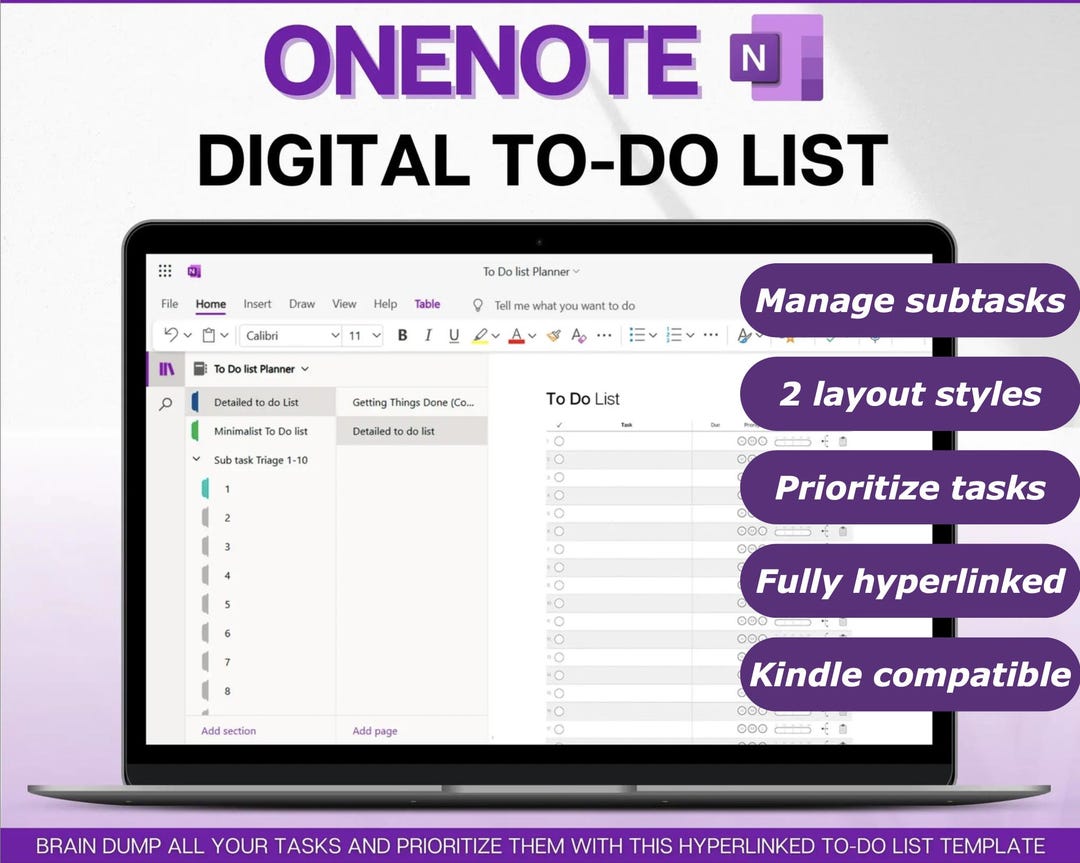The height and width of the screenshot is (863, 1080).
Task: Click the Add section link
Action: pyautogui.click(x=228, y=731)
